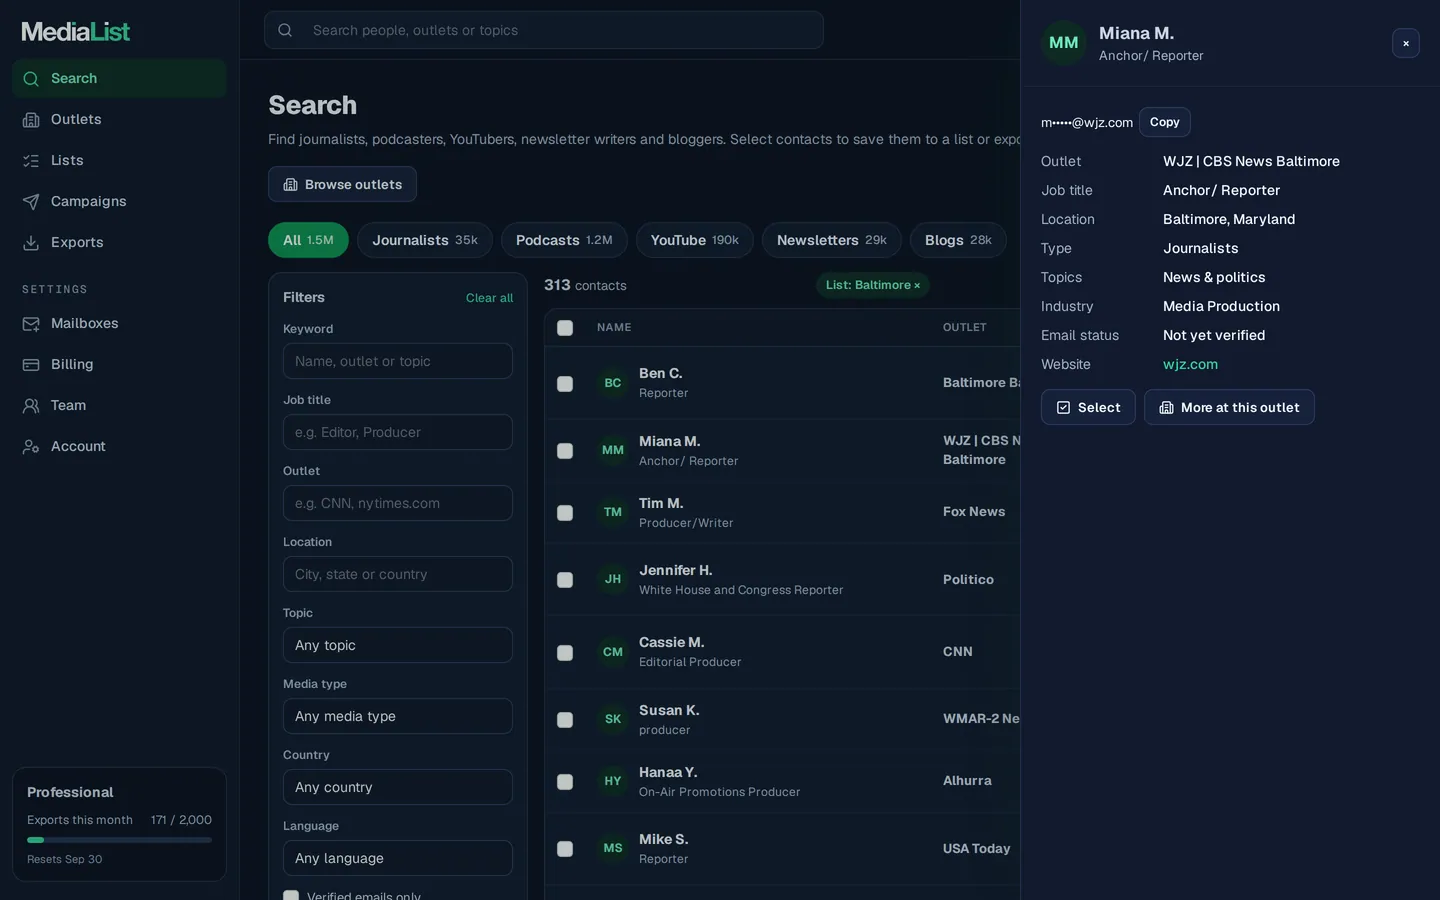The width and height of the screenshot is (1440, 900).
Task: Click Select in the detail panel
Action: [x=1088, y=407]
